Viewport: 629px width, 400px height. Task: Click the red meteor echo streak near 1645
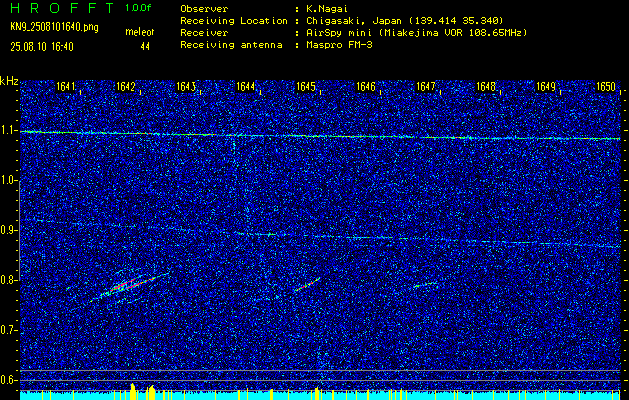(x=308, y=284)
